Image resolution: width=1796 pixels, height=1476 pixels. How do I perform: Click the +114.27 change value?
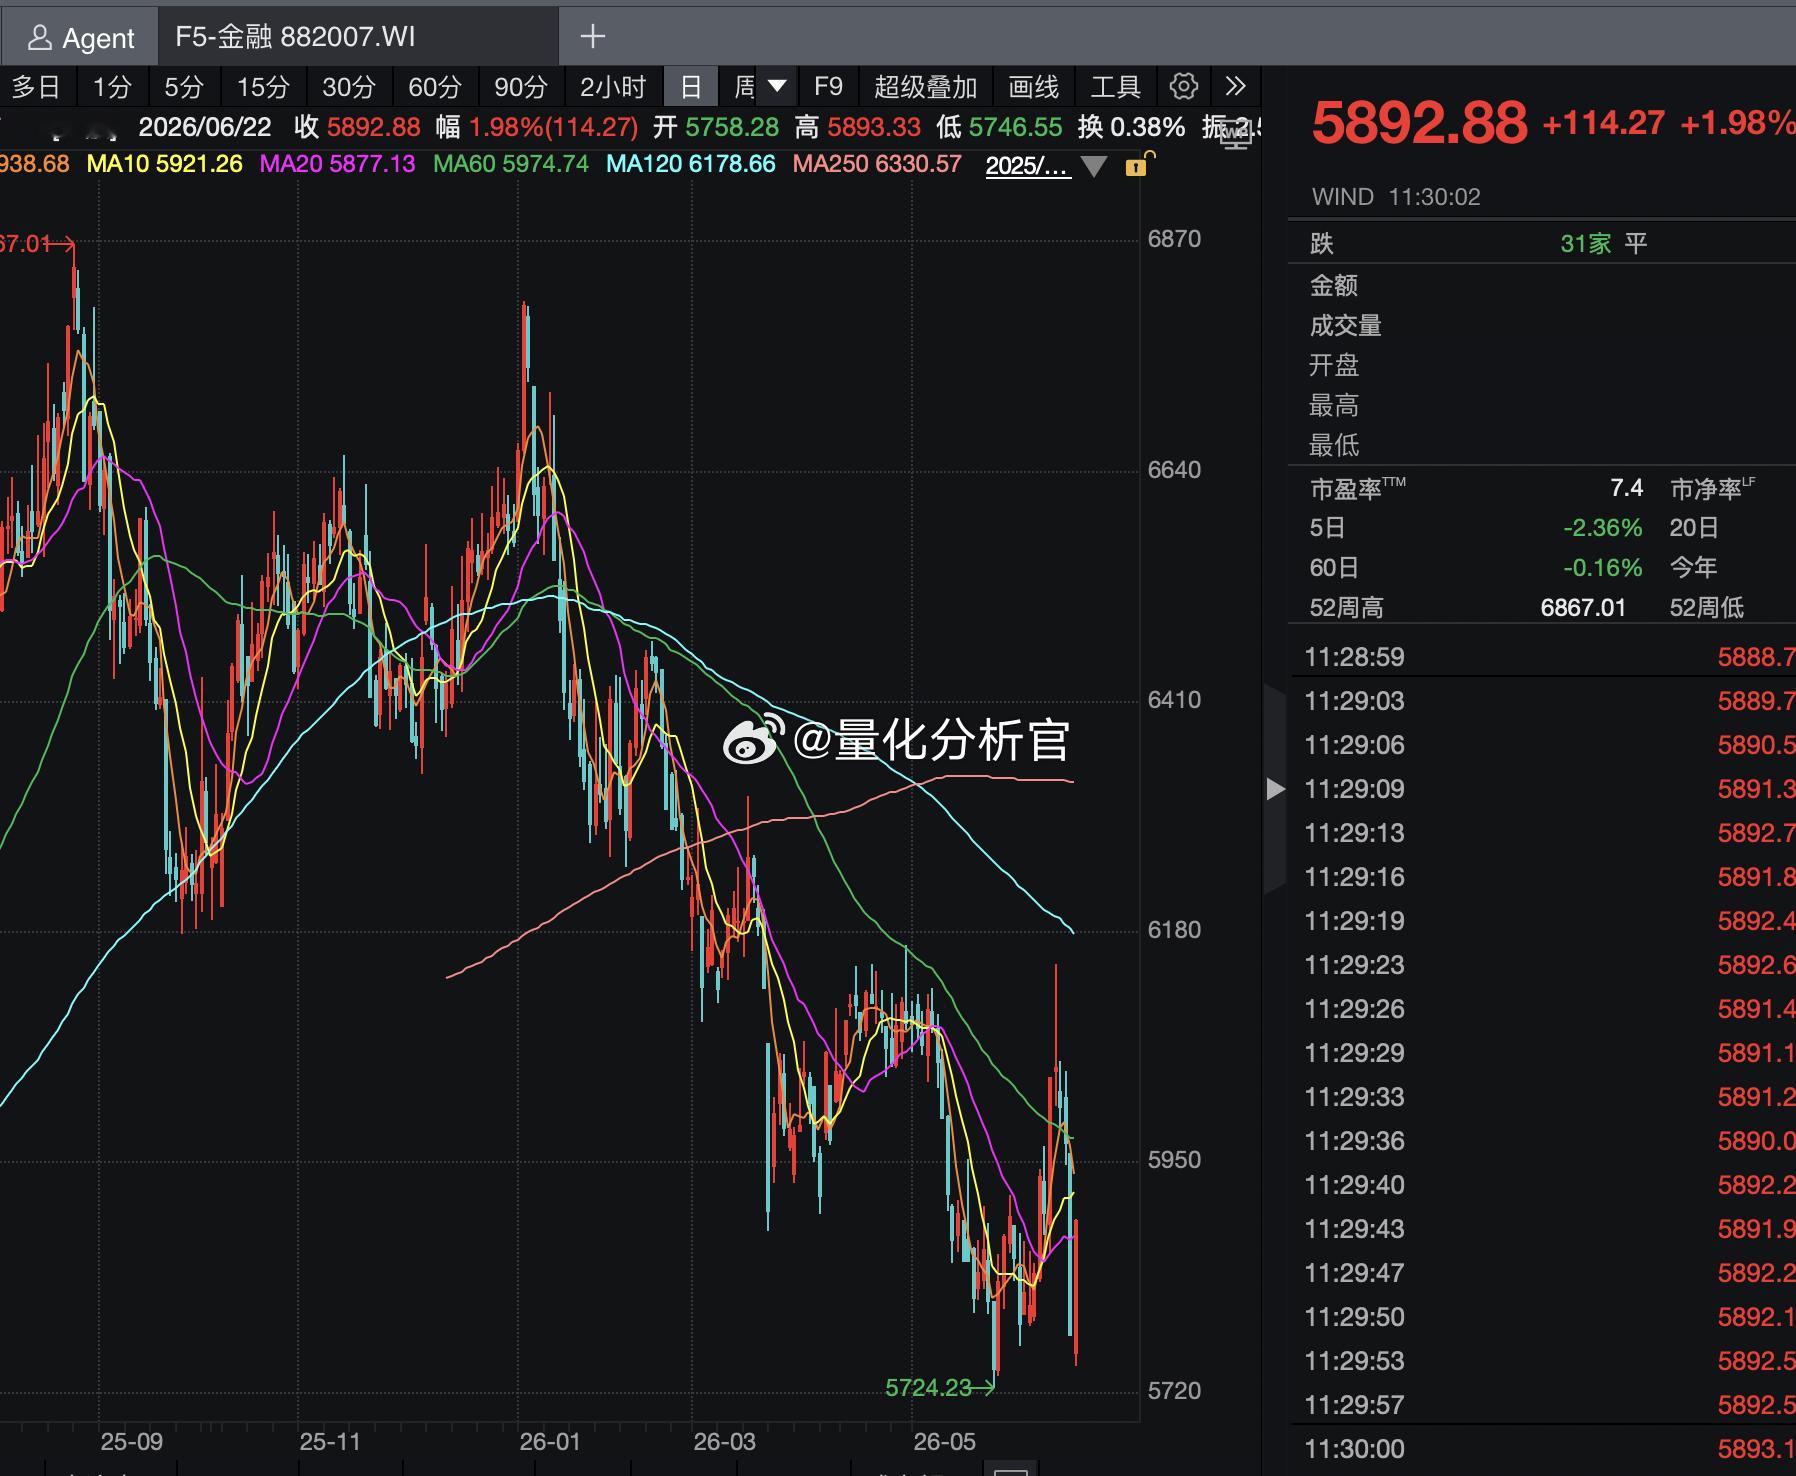(1603, 124)
